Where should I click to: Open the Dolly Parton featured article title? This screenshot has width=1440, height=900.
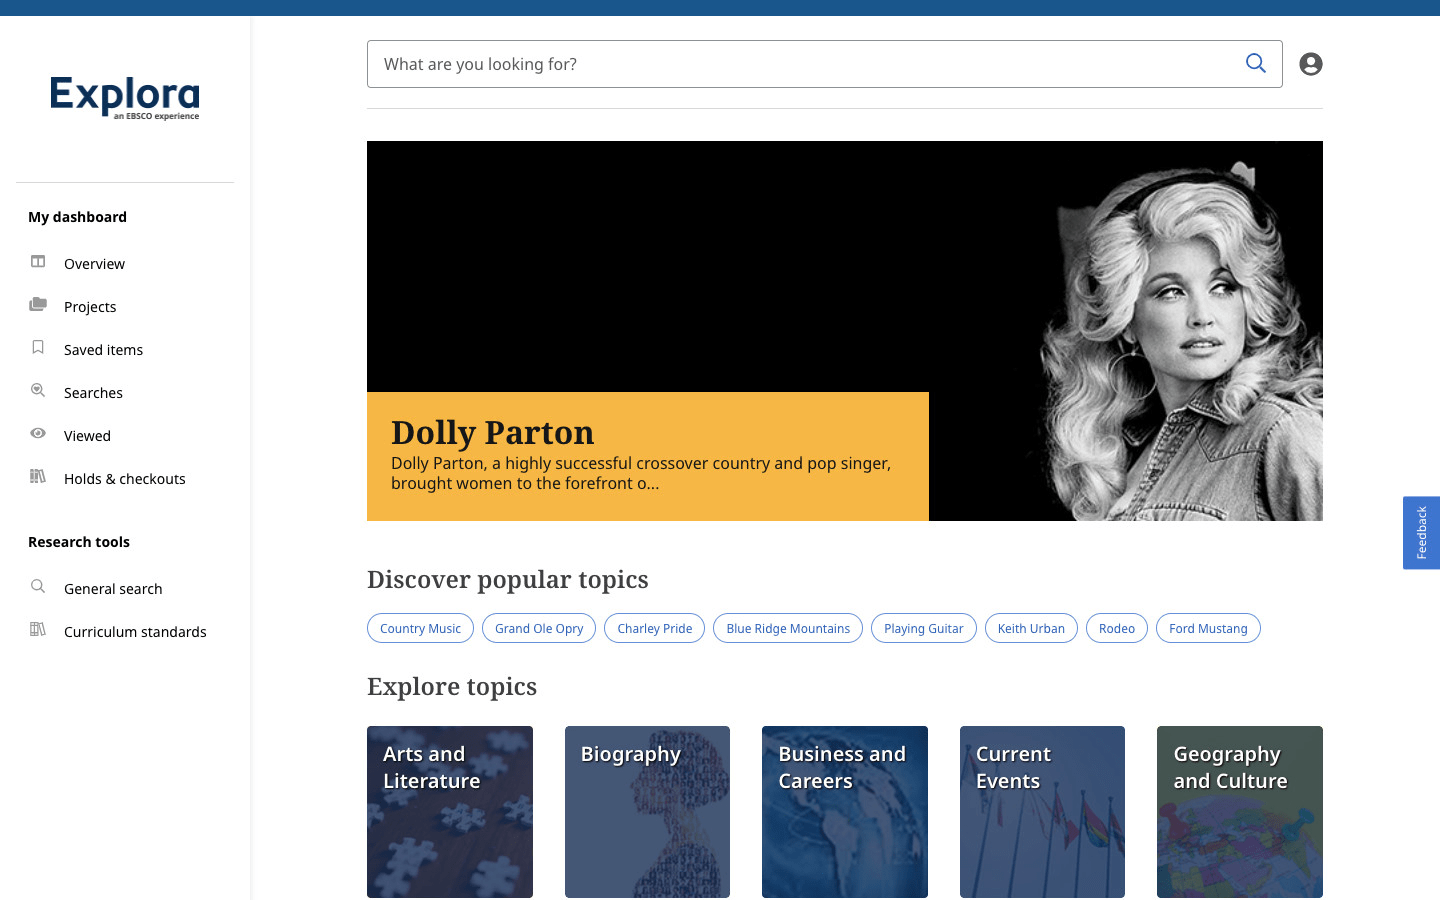pyautogui.click(x=492, y=432)
